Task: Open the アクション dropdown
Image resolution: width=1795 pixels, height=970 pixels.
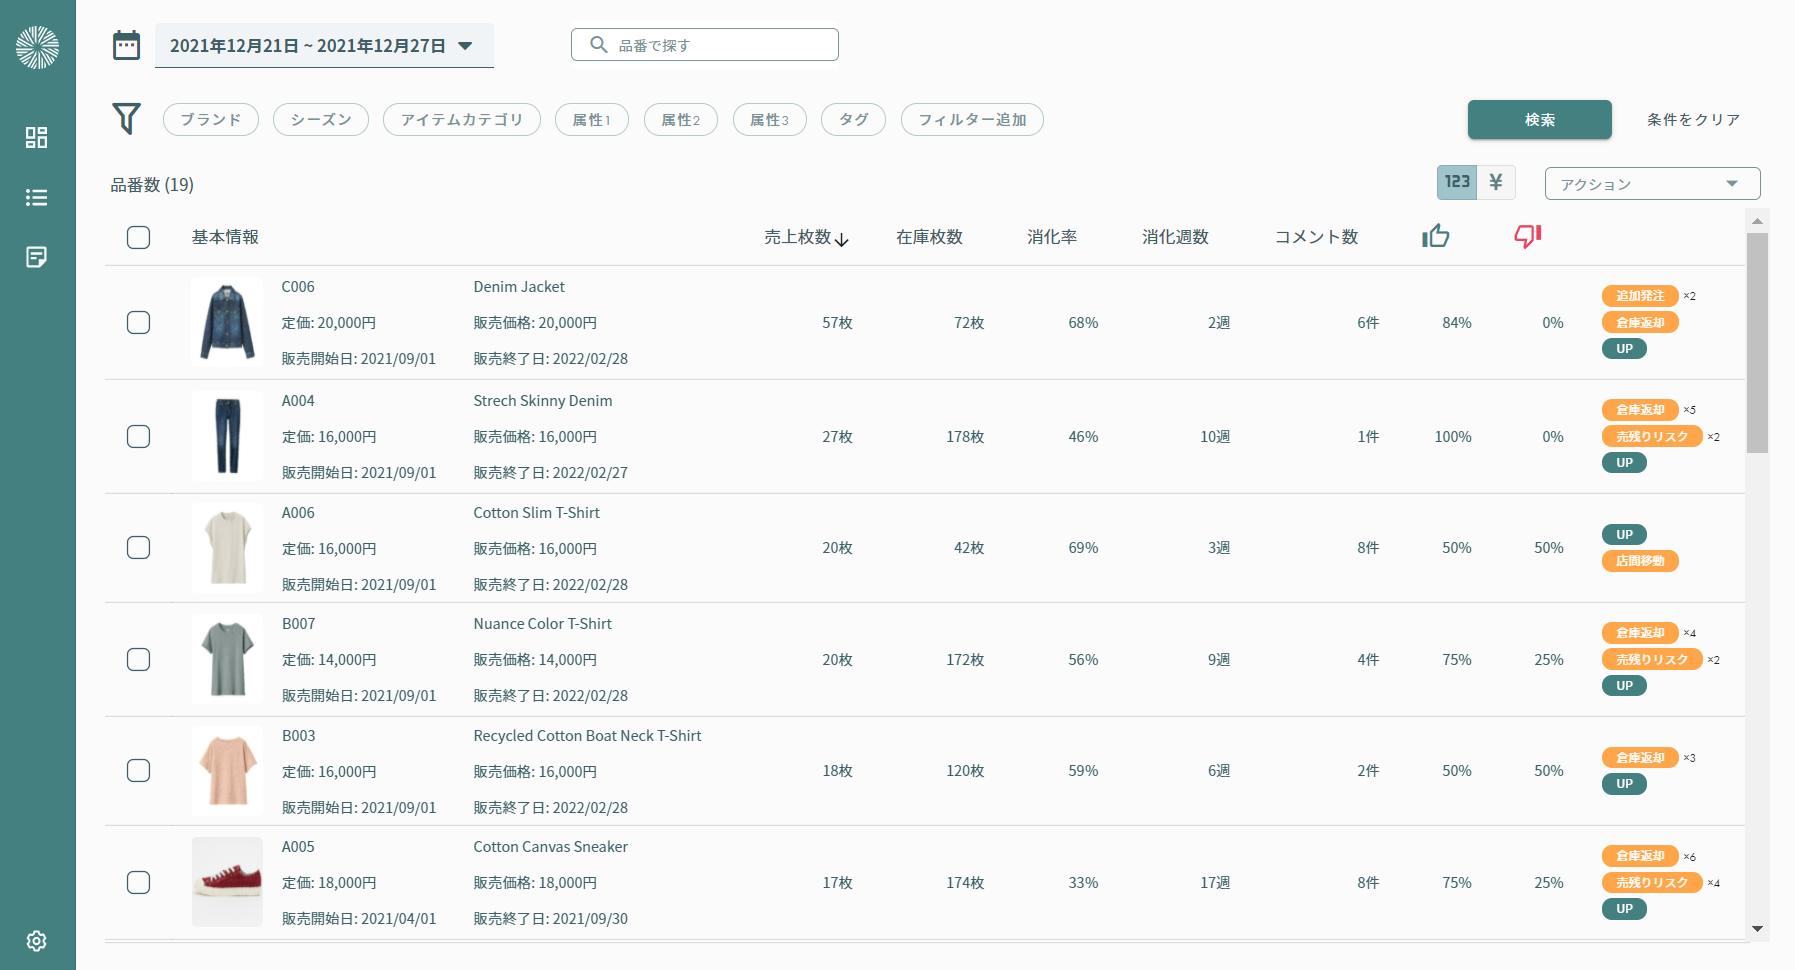Action: (x=1651, y=183)
